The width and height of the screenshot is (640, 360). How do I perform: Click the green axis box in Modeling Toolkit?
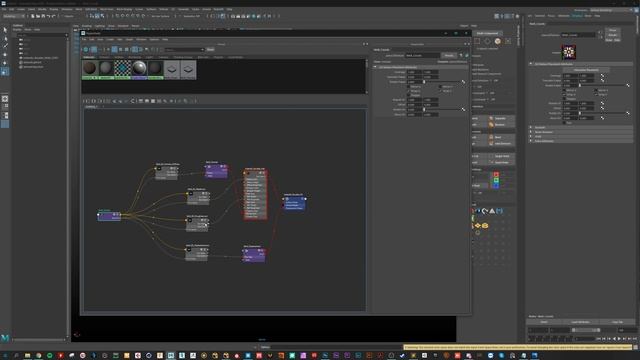496,180
